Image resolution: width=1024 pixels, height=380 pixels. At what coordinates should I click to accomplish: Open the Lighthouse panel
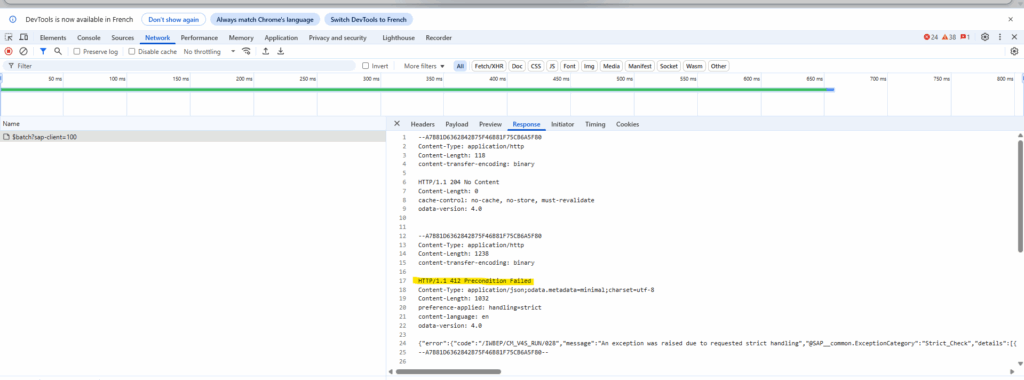click(x=398, y=38)
